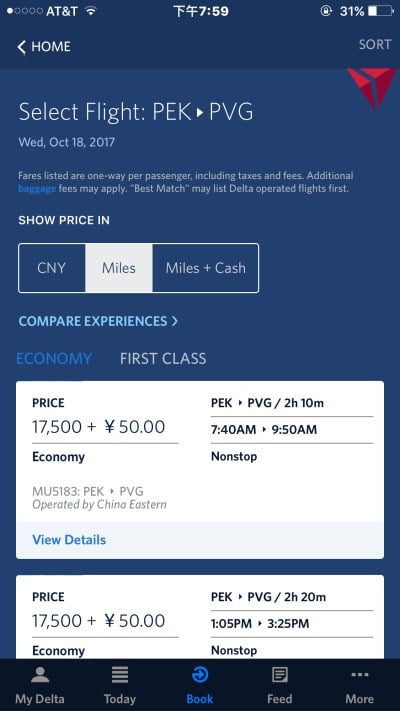Expand View Details for MU5183 flight
The width and height of the screenshot is (400, 711).
[69, 540]
